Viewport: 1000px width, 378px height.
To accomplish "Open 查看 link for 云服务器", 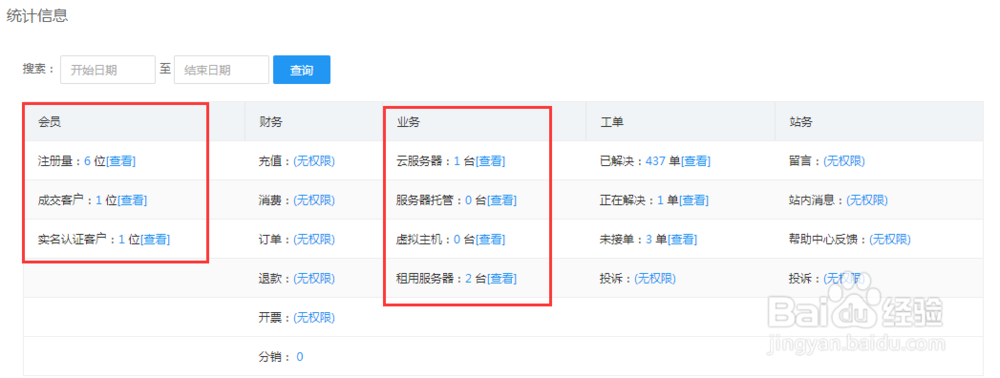I will click(490, 161).
